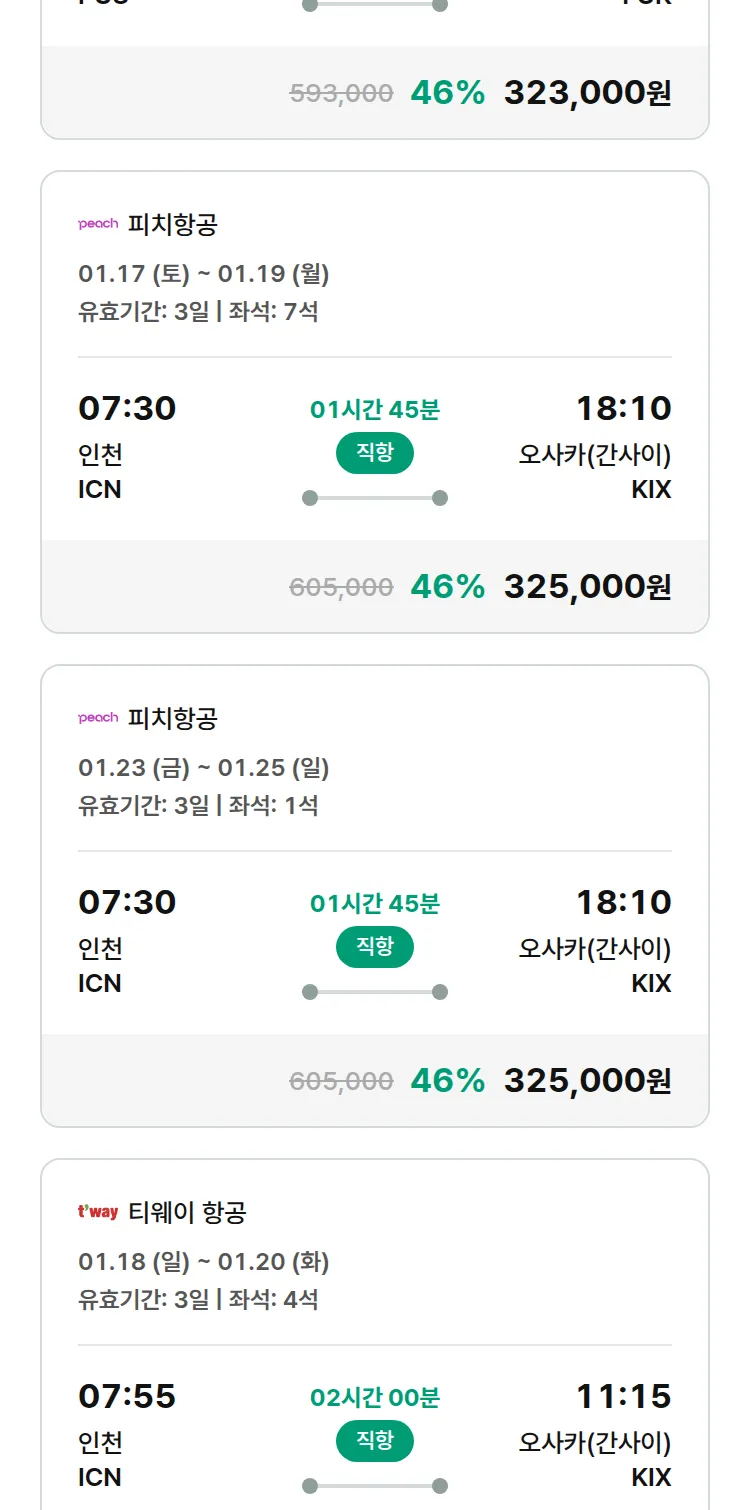Select the 325,000원 price for the 01.23 flight
This screenshot has height=1510, width=750.
587,1080
